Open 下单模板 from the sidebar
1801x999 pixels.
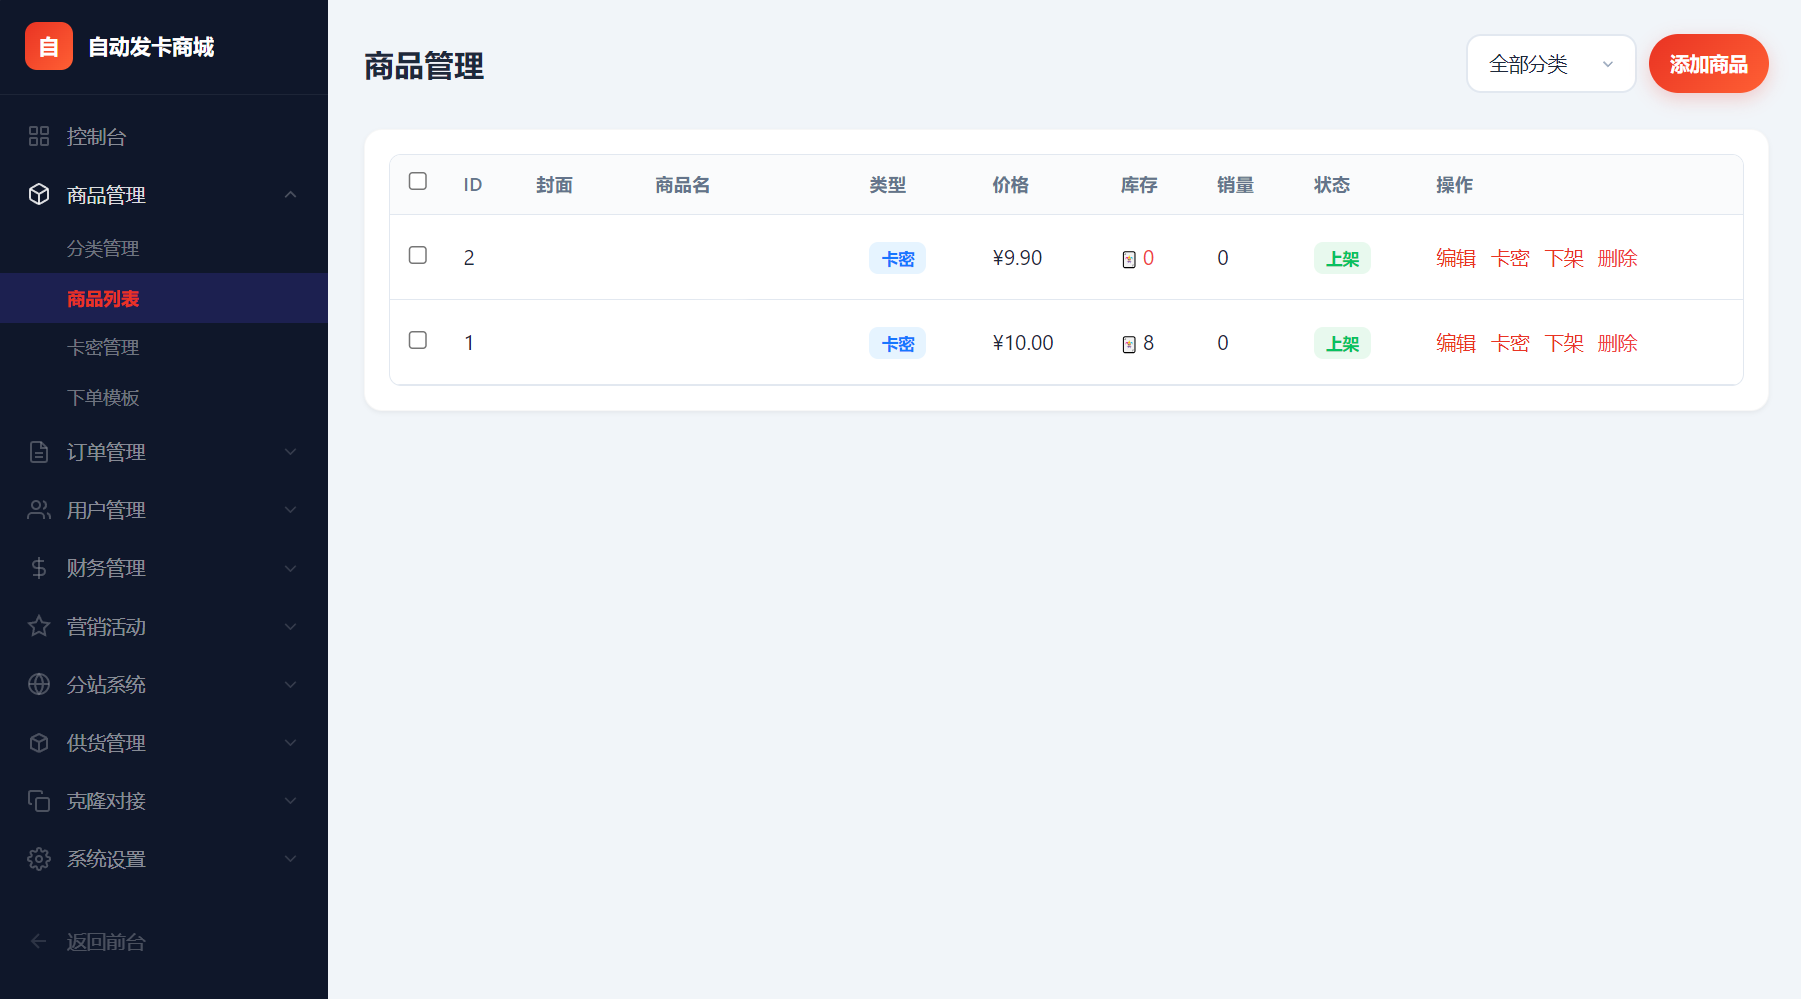104,397
